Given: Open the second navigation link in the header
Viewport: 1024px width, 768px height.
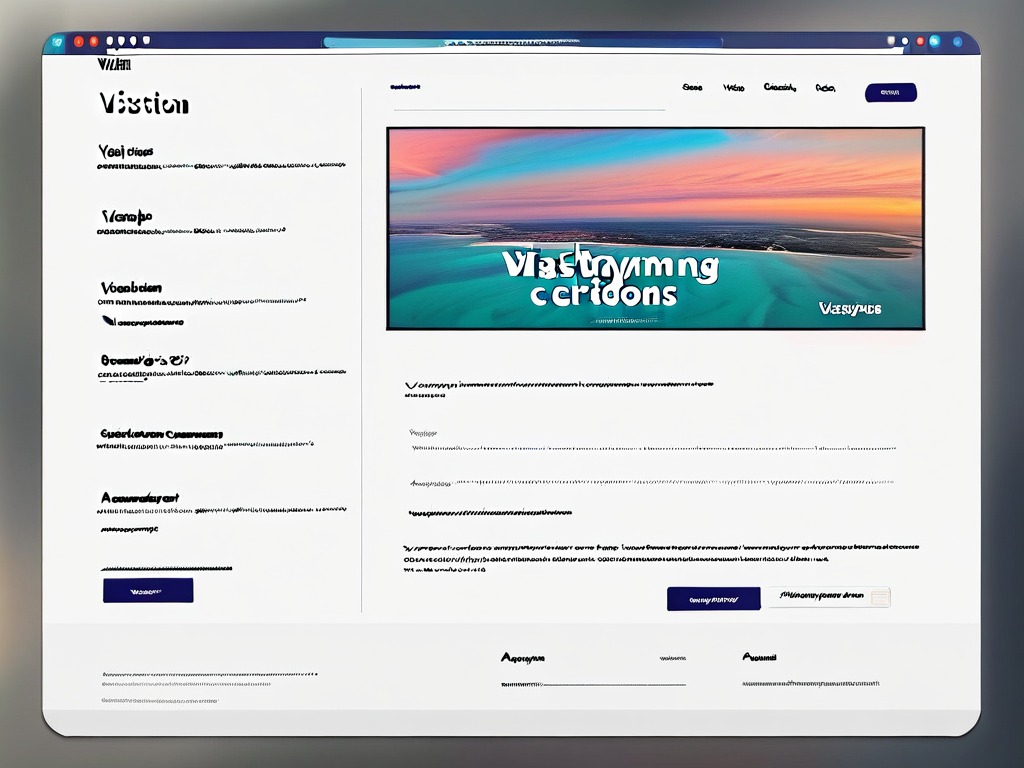Looking at the screenshot, I should pos(734,88).
